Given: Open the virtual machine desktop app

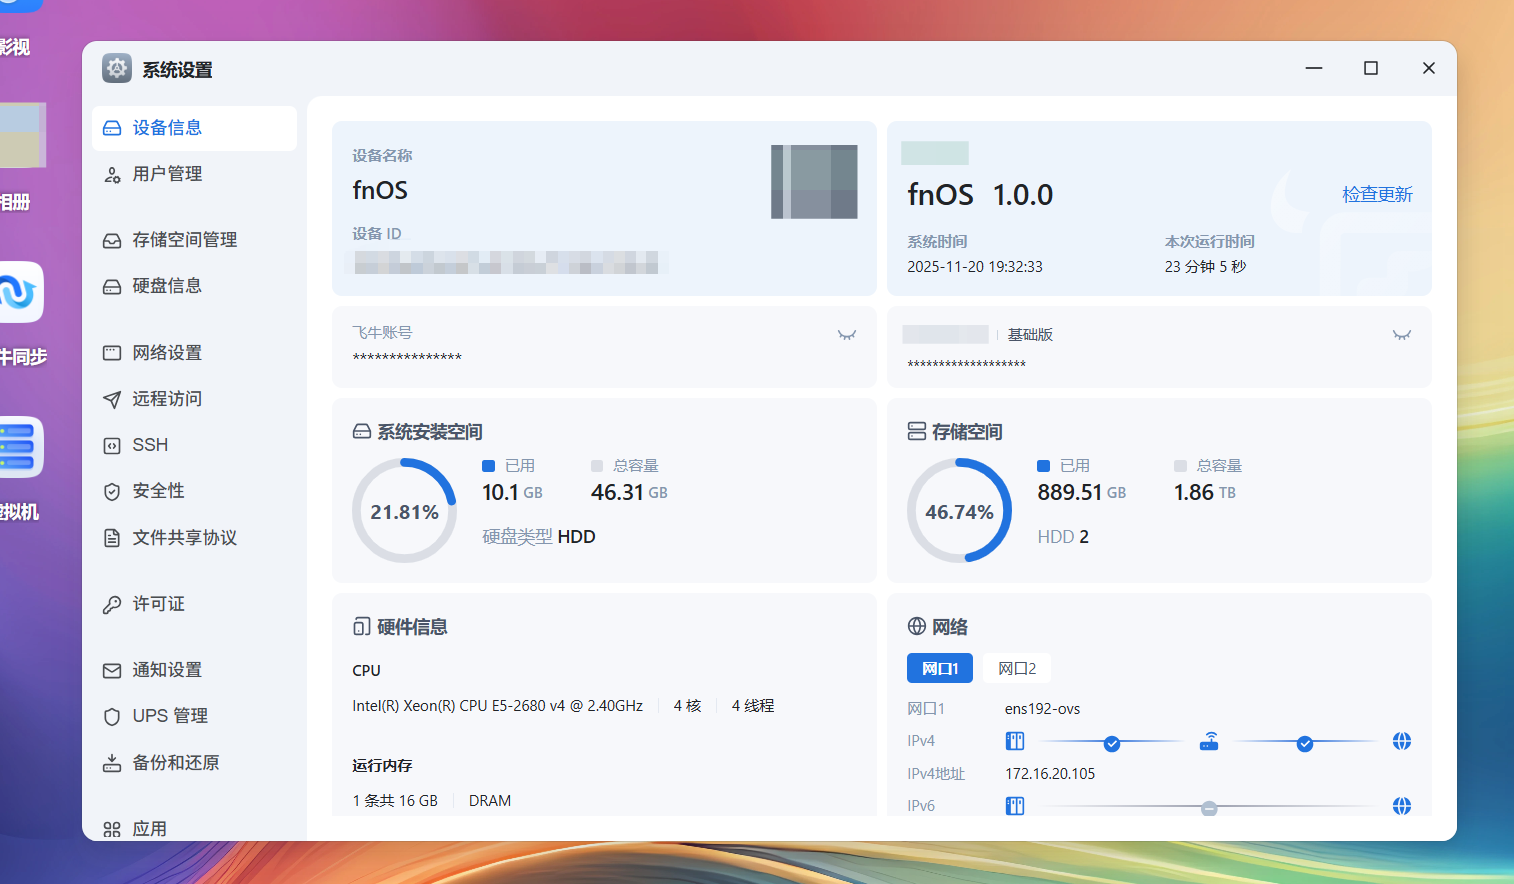Looking at the screenshot, I should 18,447.
